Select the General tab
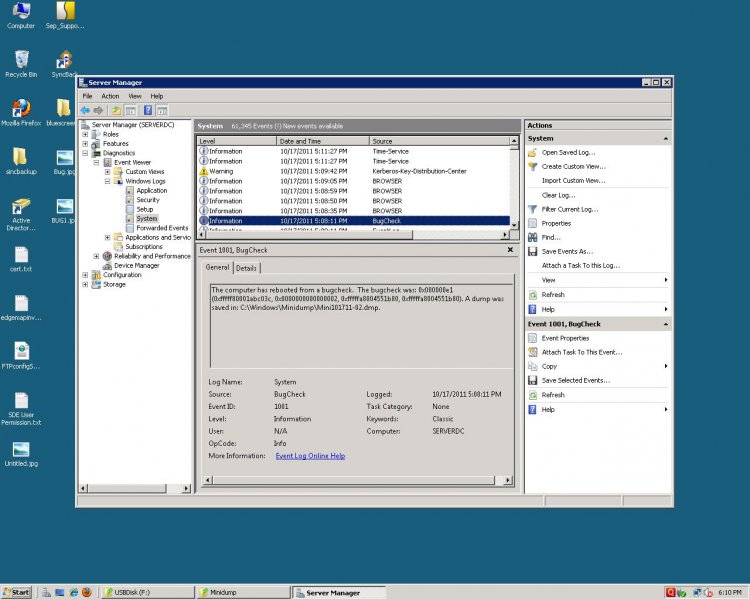The image size is (750, 600). point(218,267)
